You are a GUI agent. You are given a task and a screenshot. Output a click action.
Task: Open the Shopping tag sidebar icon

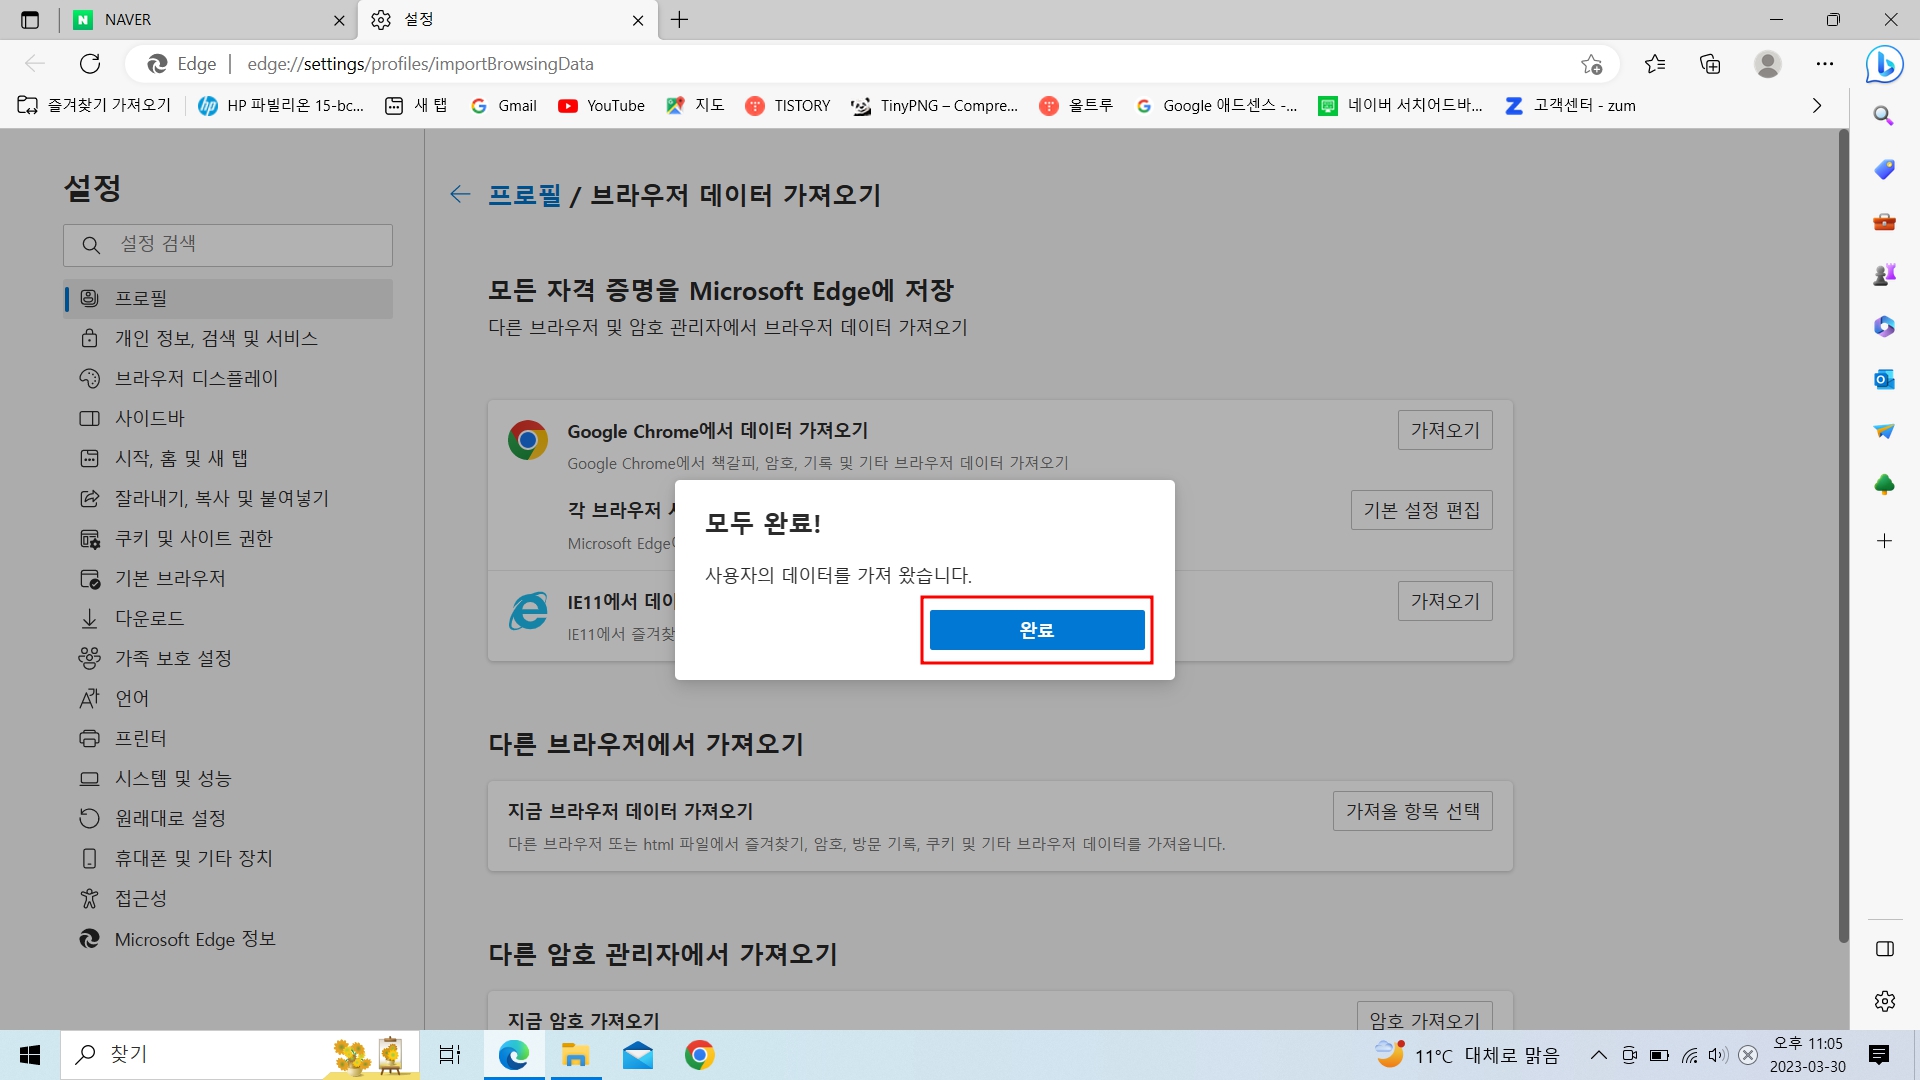(1884, 169)
